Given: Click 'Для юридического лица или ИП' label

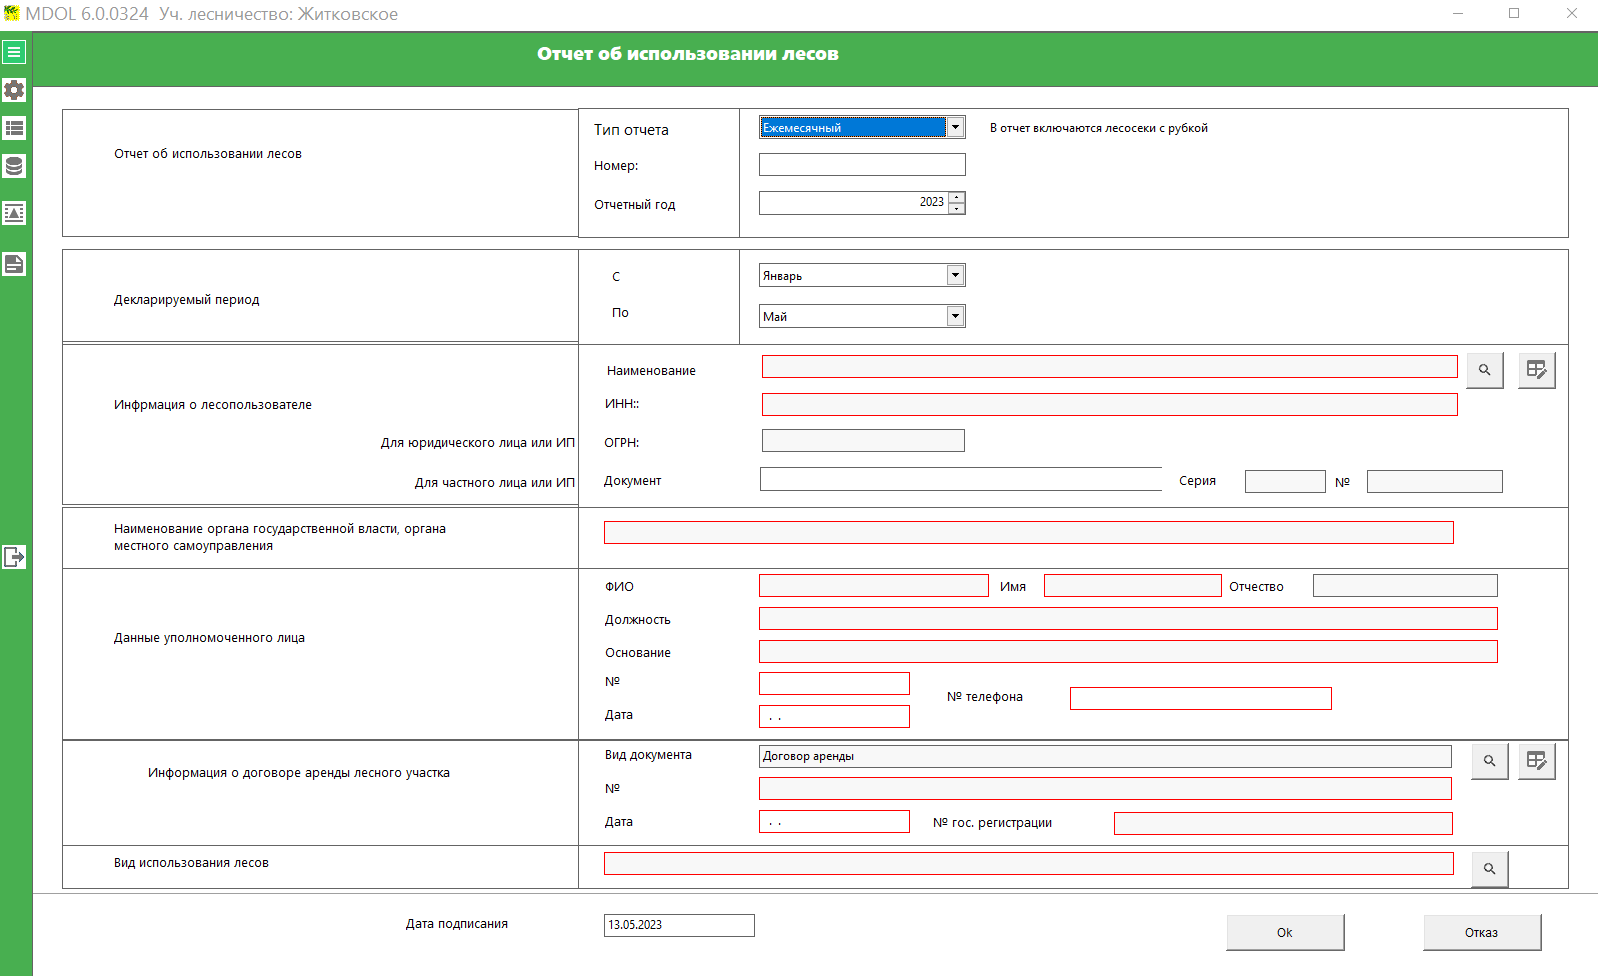Looking at the screenshot, I should pos(478,443).
